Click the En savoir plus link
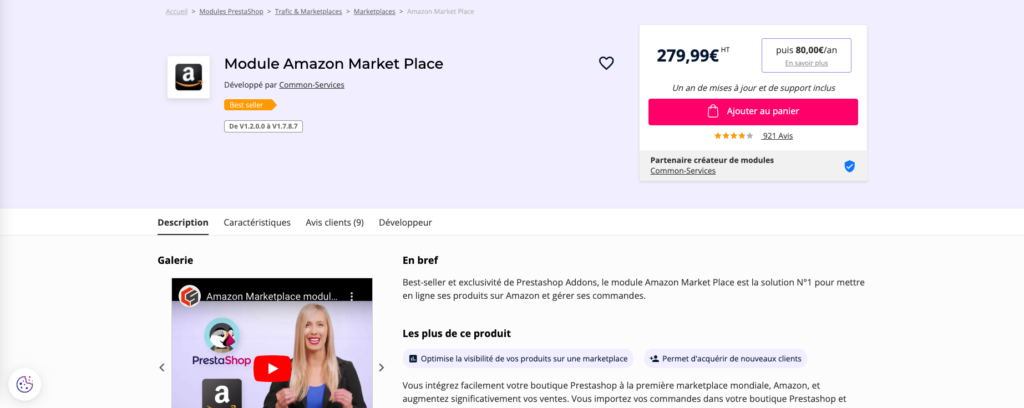 [806, 63]
